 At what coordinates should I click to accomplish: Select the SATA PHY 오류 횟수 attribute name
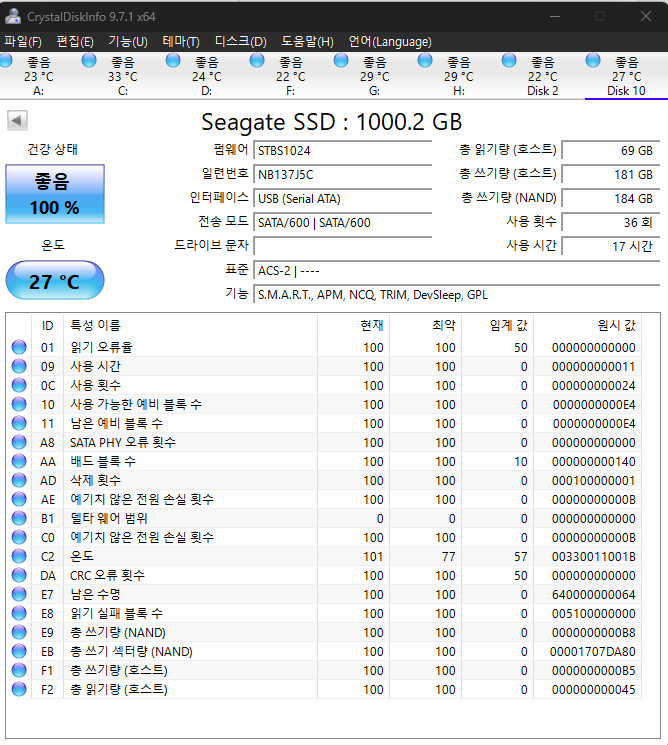[x=123, y=442]
